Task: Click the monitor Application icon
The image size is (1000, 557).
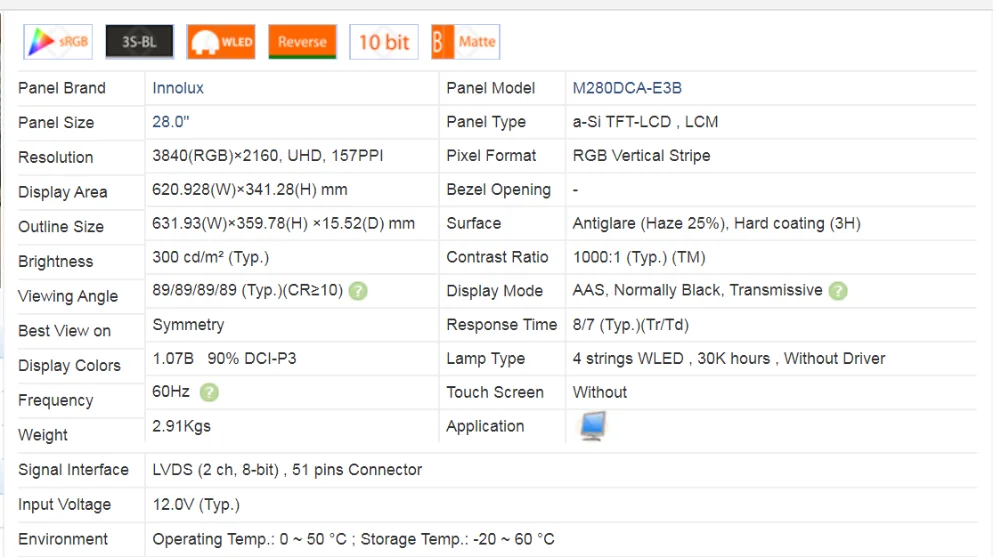Action: (593, 426)
